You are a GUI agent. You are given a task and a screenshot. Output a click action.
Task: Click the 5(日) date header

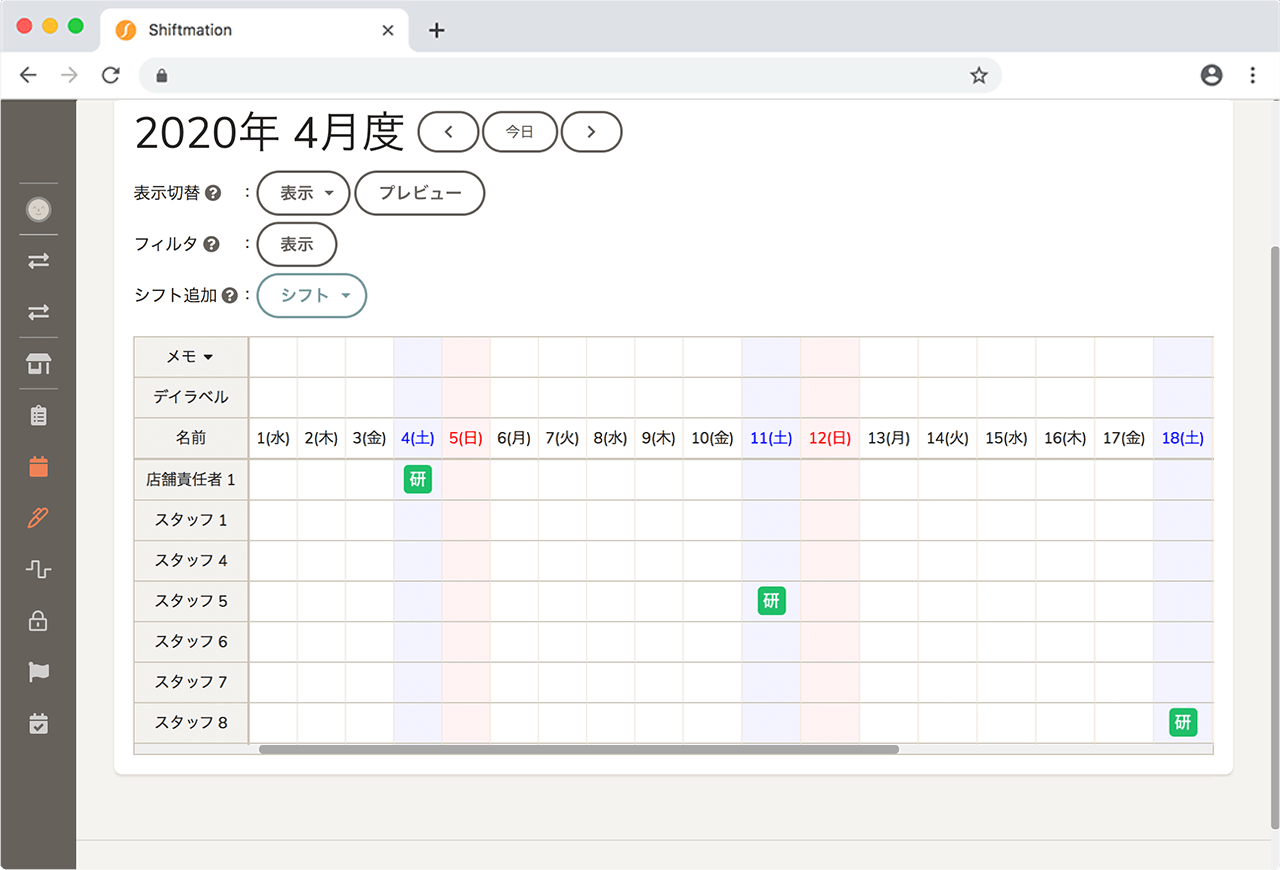[466, 438]
